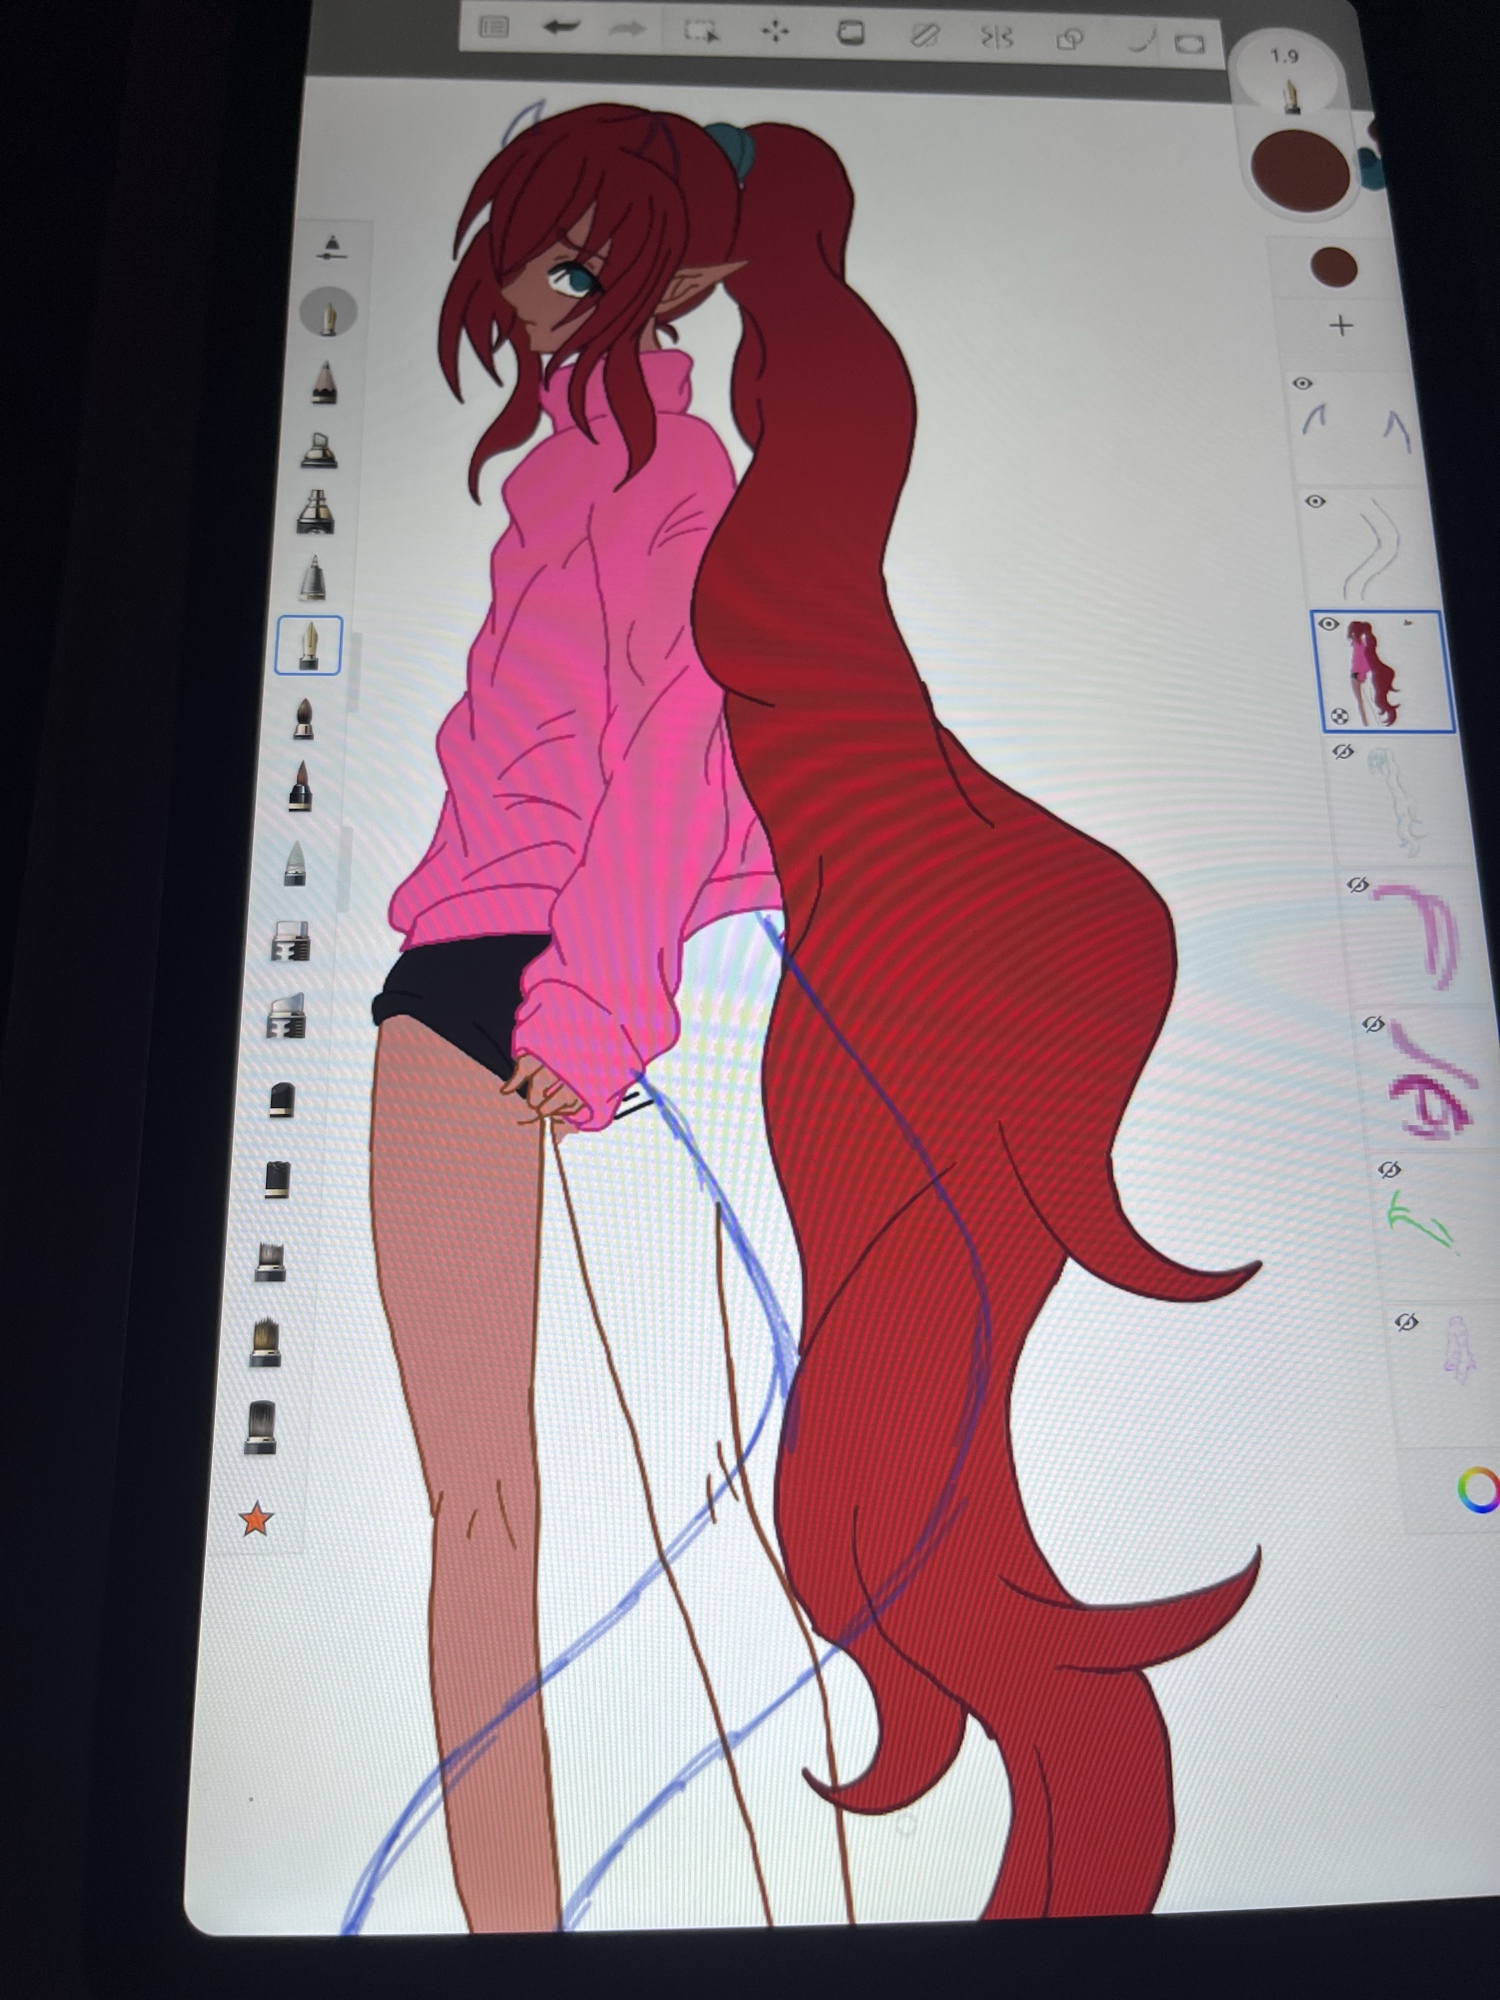Open the main menu list icon
The width and height of the screenshot is (1500, 2000).
(x=494, y=27)
